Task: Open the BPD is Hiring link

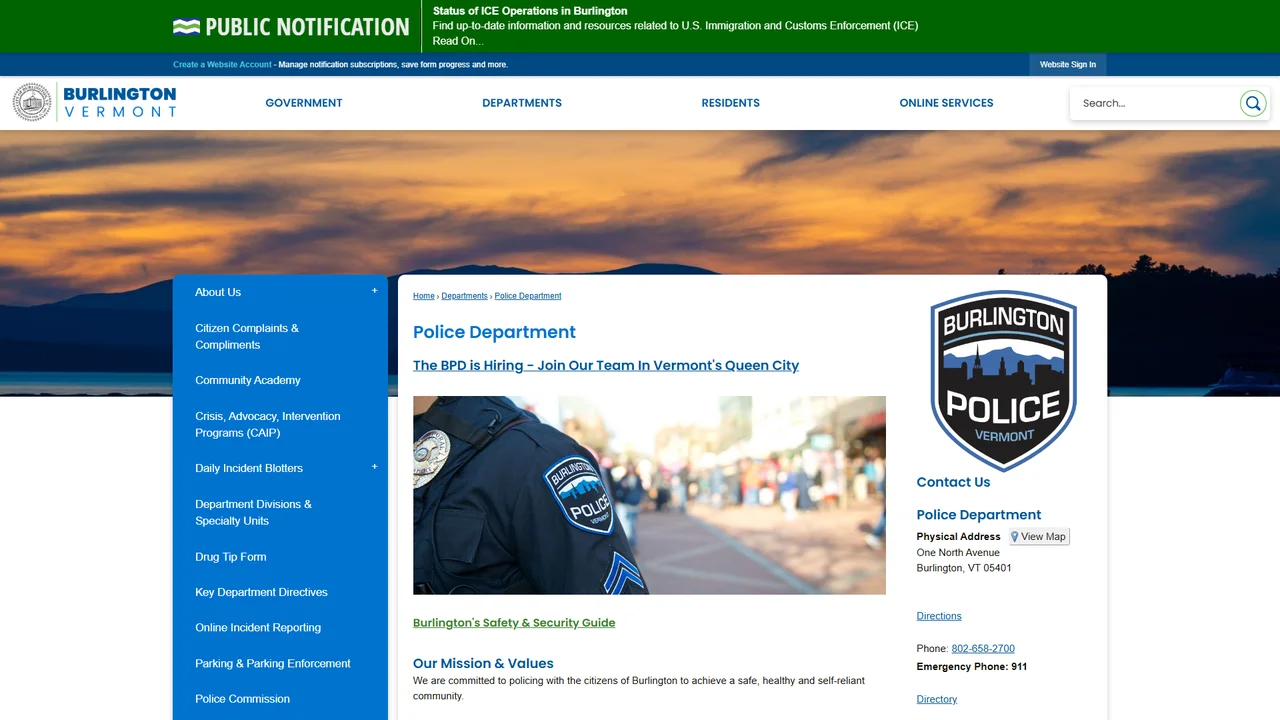Action: pyautogui.click(x=606, y=366)
